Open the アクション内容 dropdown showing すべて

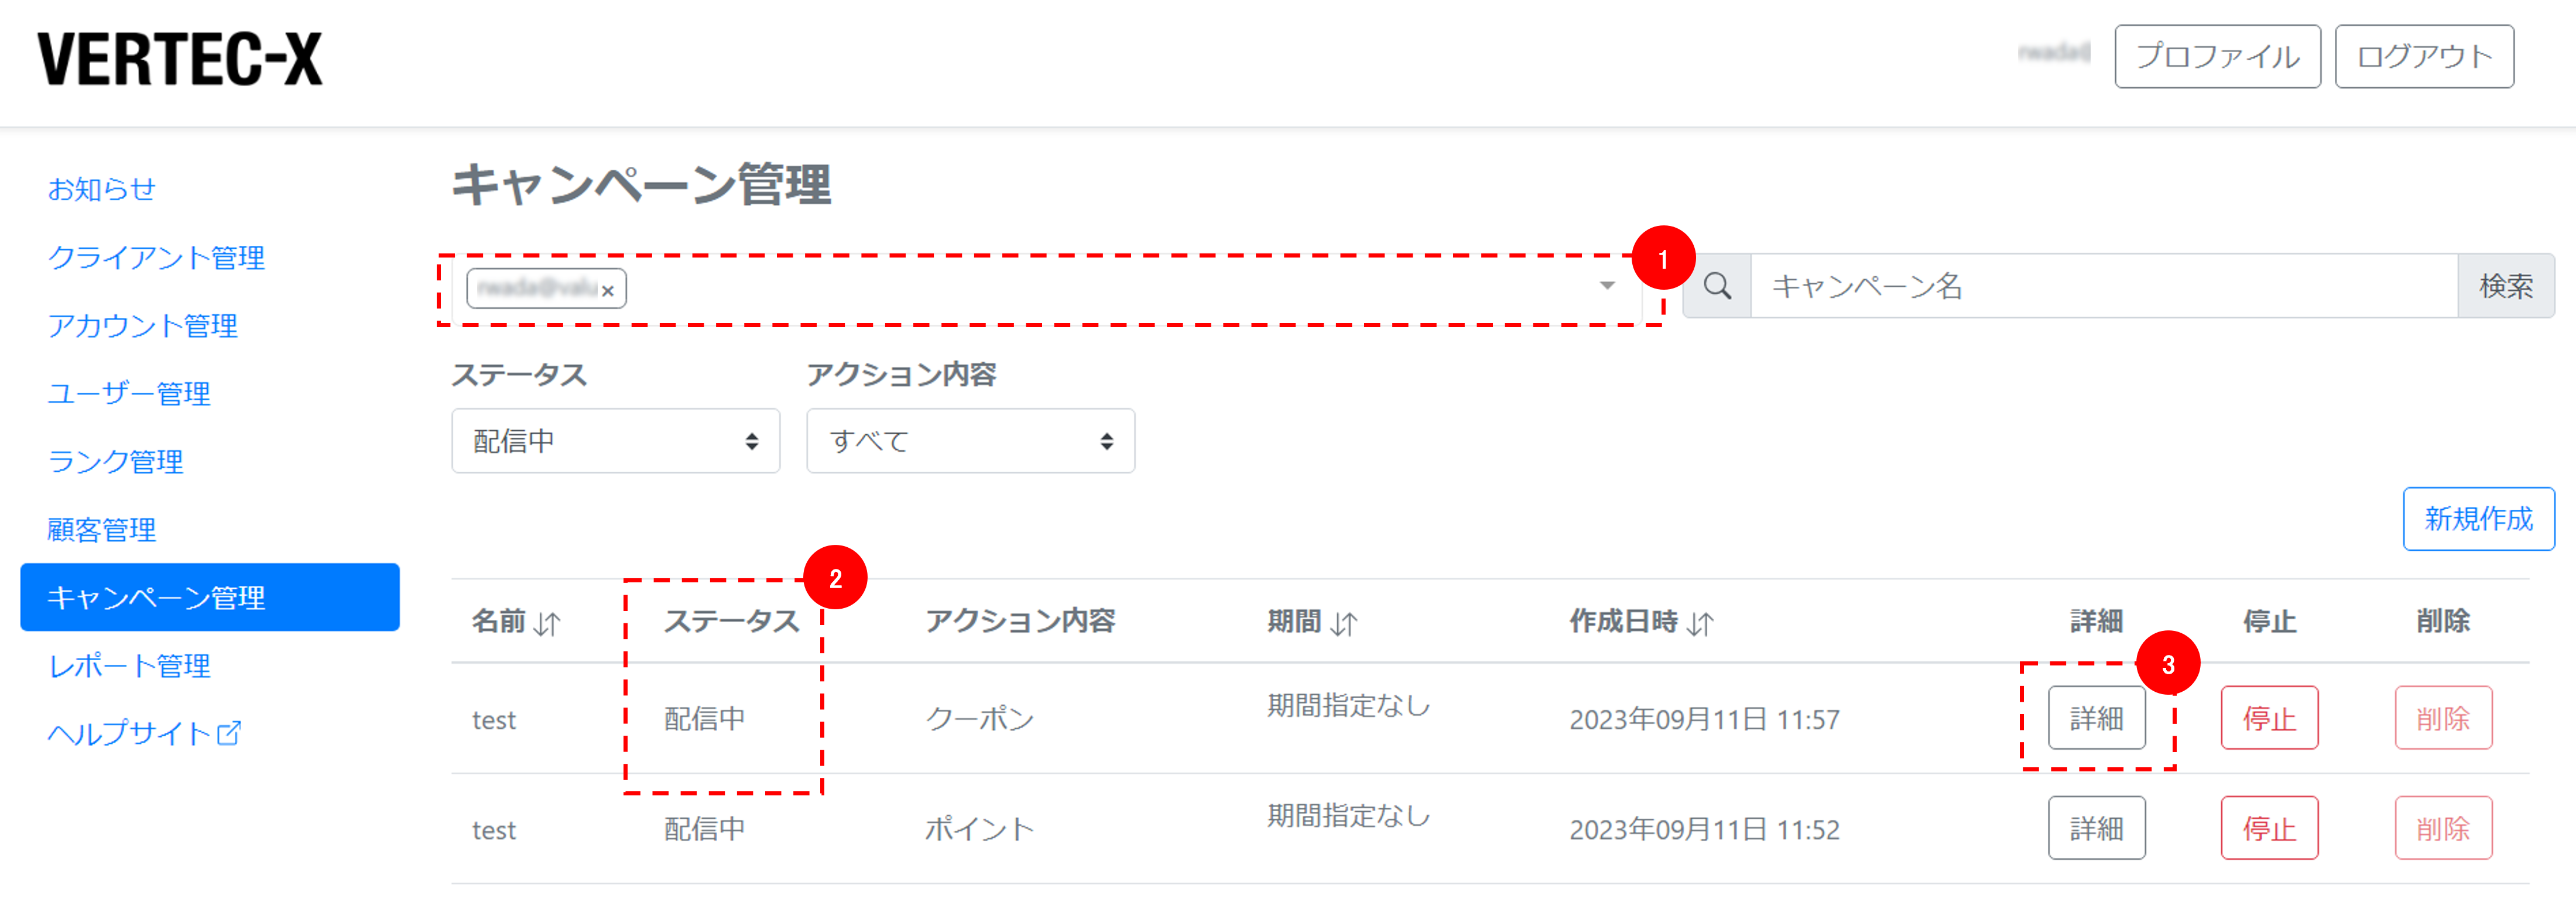[x=970, y=441]
